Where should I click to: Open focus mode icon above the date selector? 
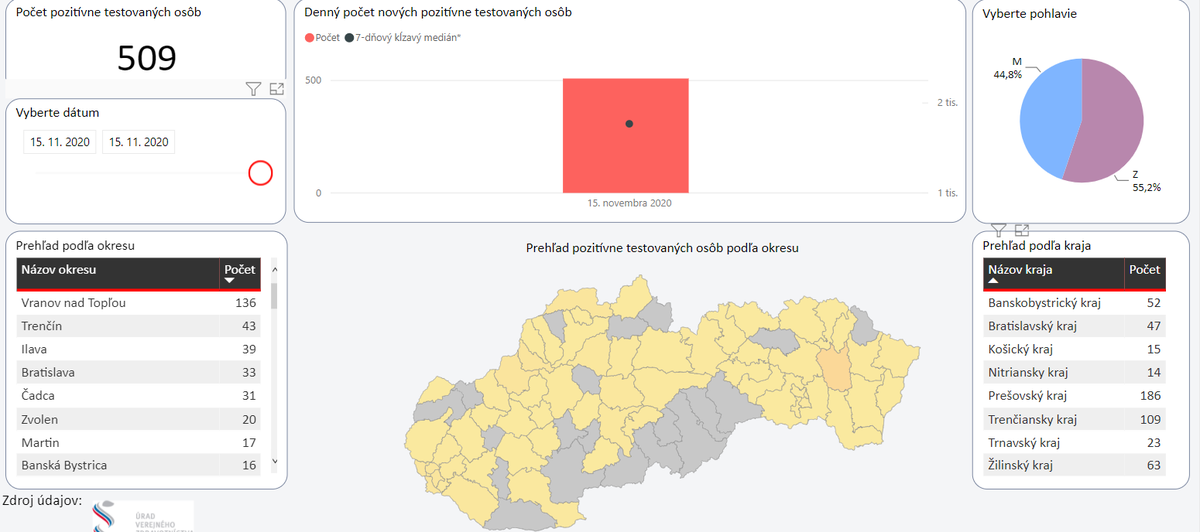(277, 89)
